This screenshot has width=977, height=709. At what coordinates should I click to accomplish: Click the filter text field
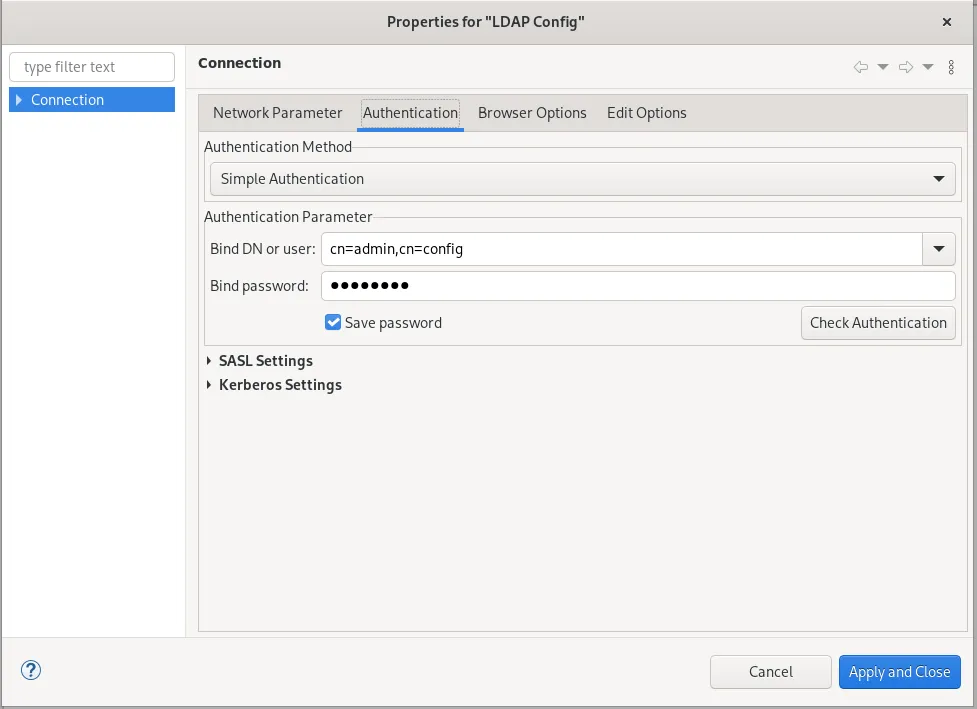[91, 66]
